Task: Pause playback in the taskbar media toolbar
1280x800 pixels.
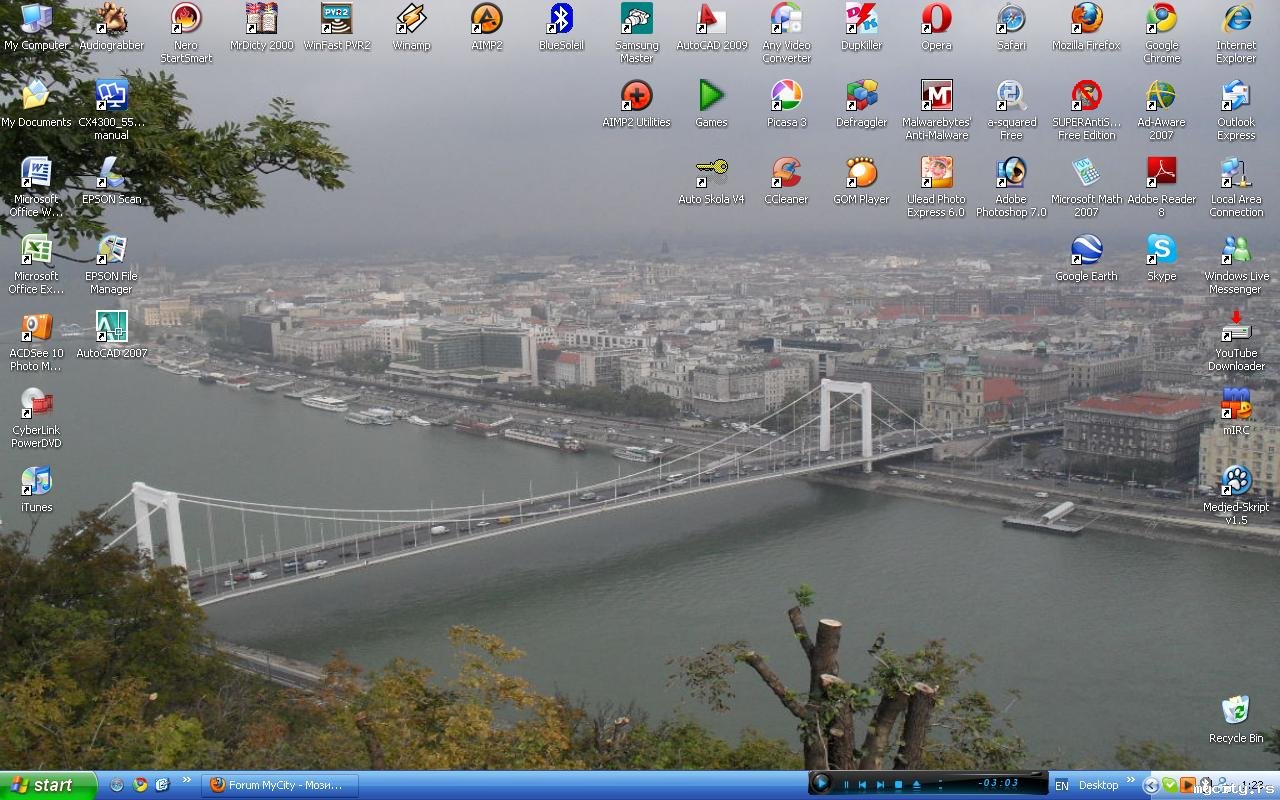Action: point(846,785)
